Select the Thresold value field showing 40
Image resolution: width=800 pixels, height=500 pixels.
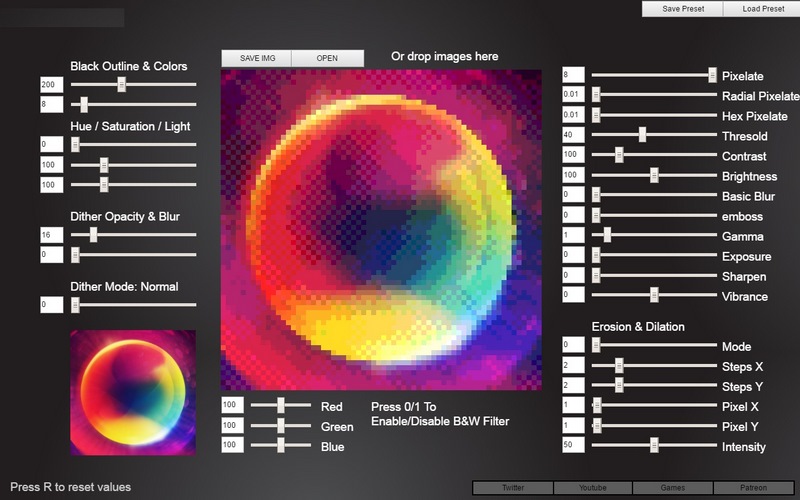pos(573,135)
